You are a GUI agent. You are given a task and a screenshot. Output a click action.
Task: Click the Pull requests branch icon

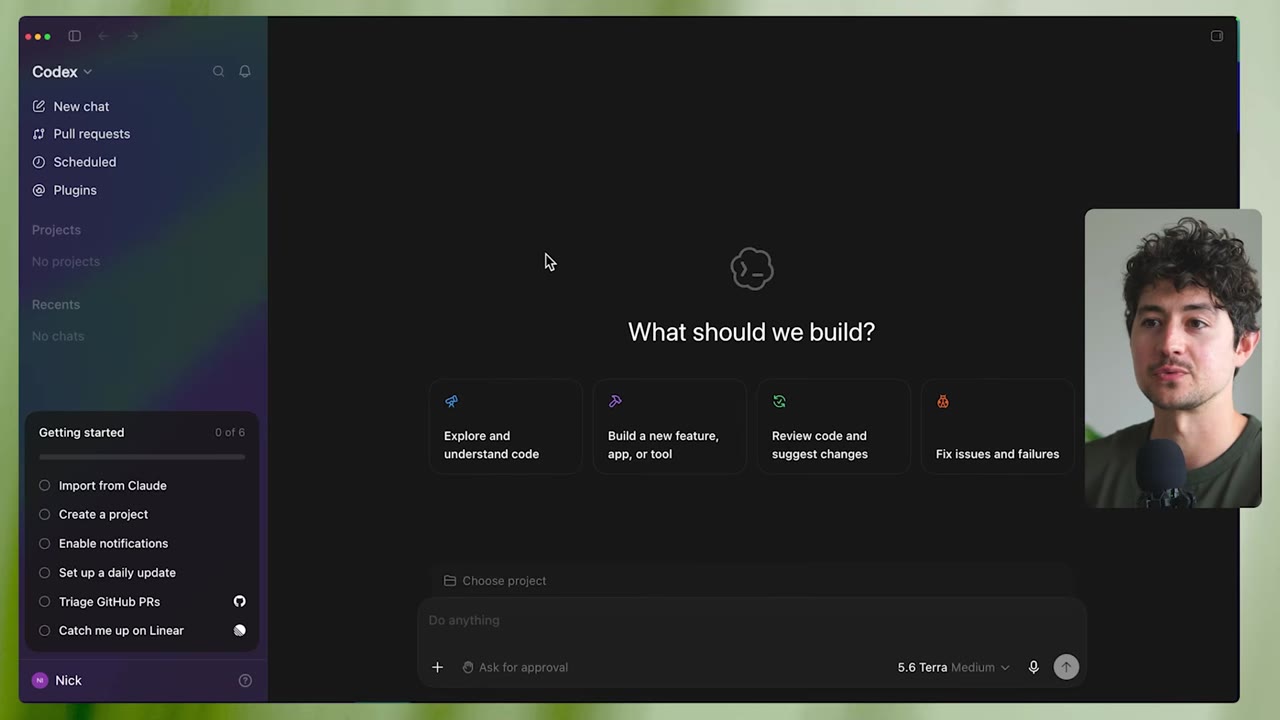click(39, 134)
